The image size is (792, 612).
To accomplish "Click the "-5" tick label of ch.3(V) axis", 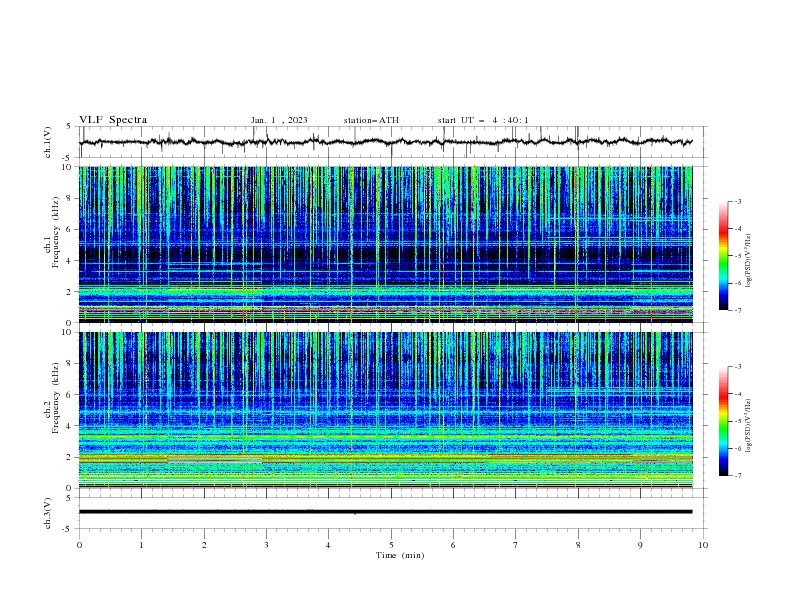I will tap(66, 529).
